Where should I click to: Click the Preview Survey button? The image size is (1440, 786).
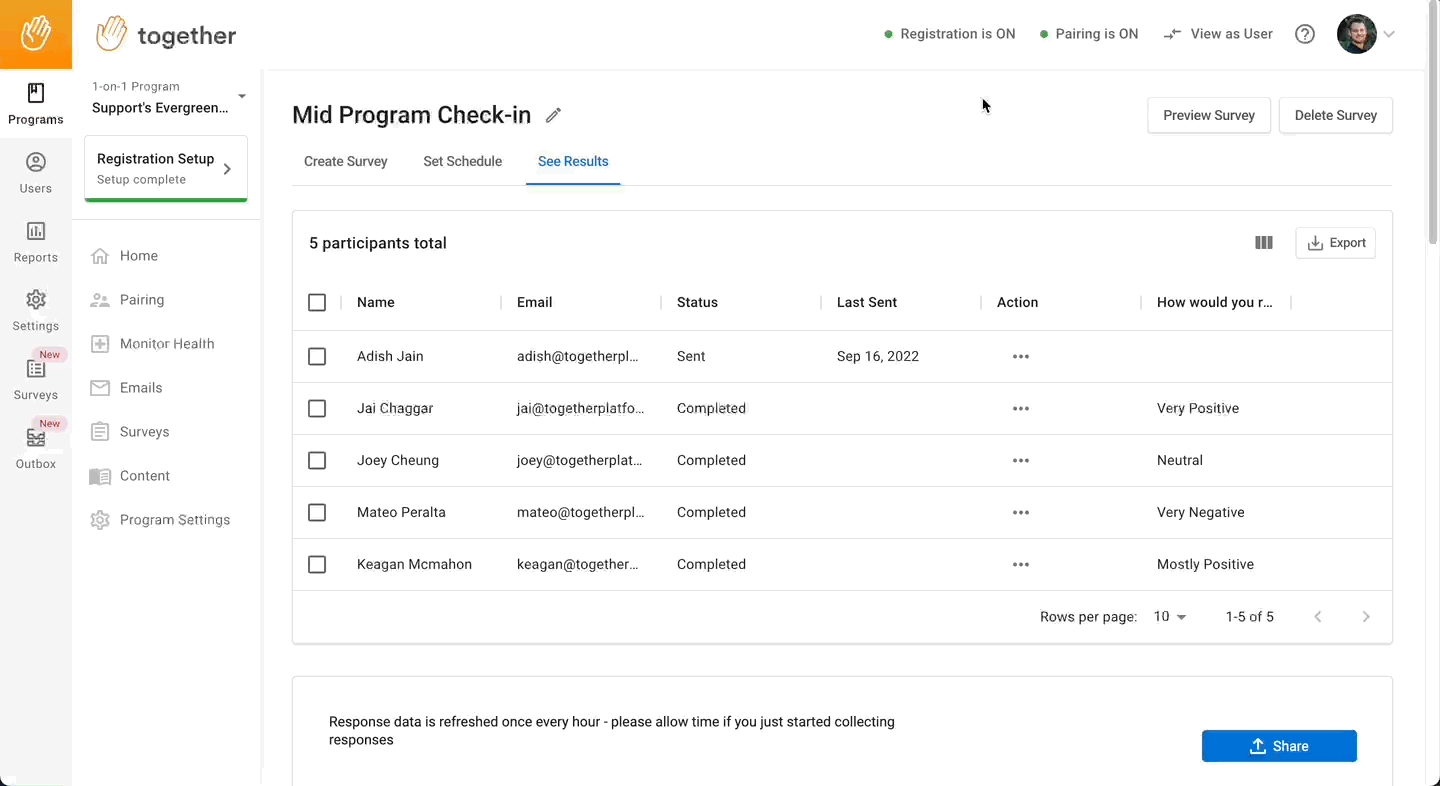(x=1208, y=115)
